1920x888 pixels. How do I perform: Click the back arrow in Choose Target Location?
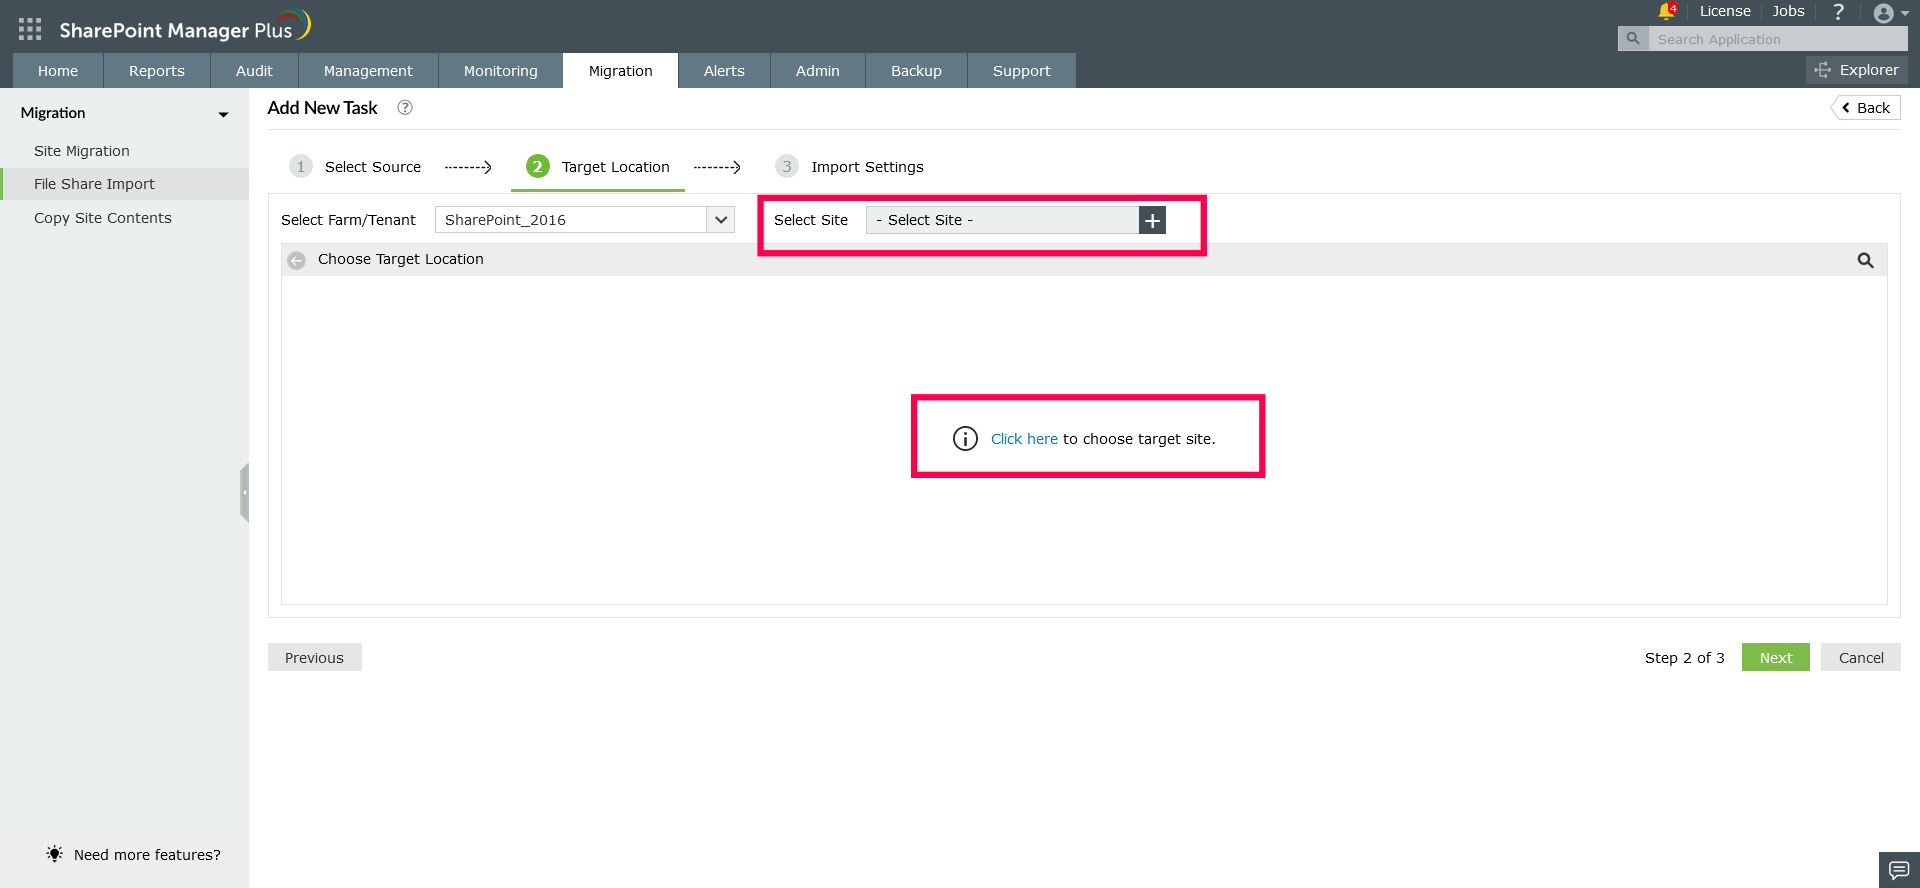coord(297,260)
